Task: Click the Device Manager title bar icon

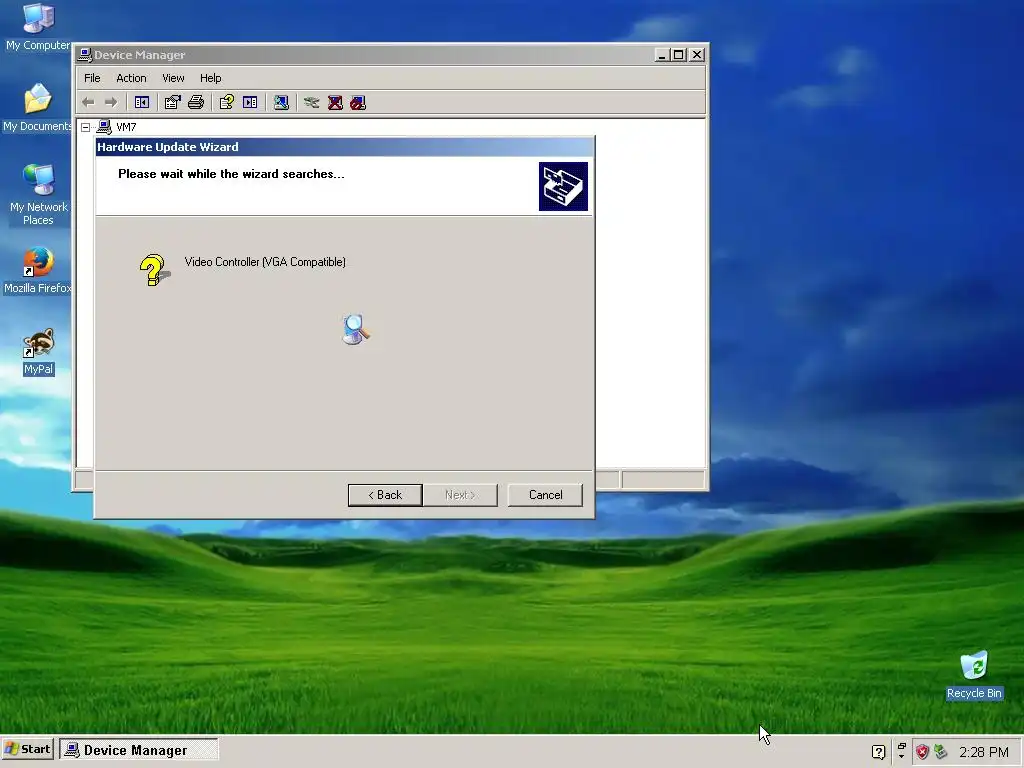Action: pos(85,55)
